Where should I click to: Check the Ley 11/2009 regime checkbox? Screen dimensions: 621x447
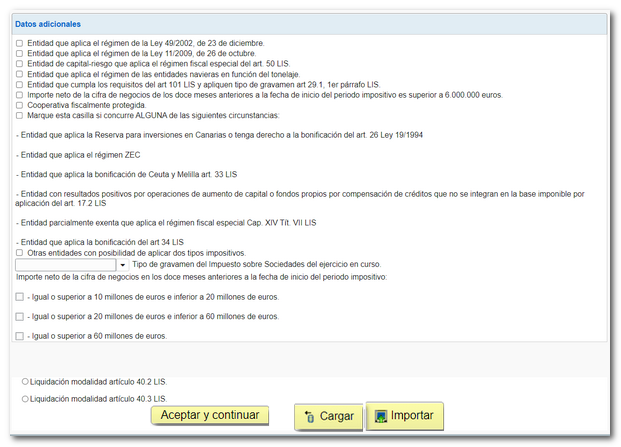[20, 54]
